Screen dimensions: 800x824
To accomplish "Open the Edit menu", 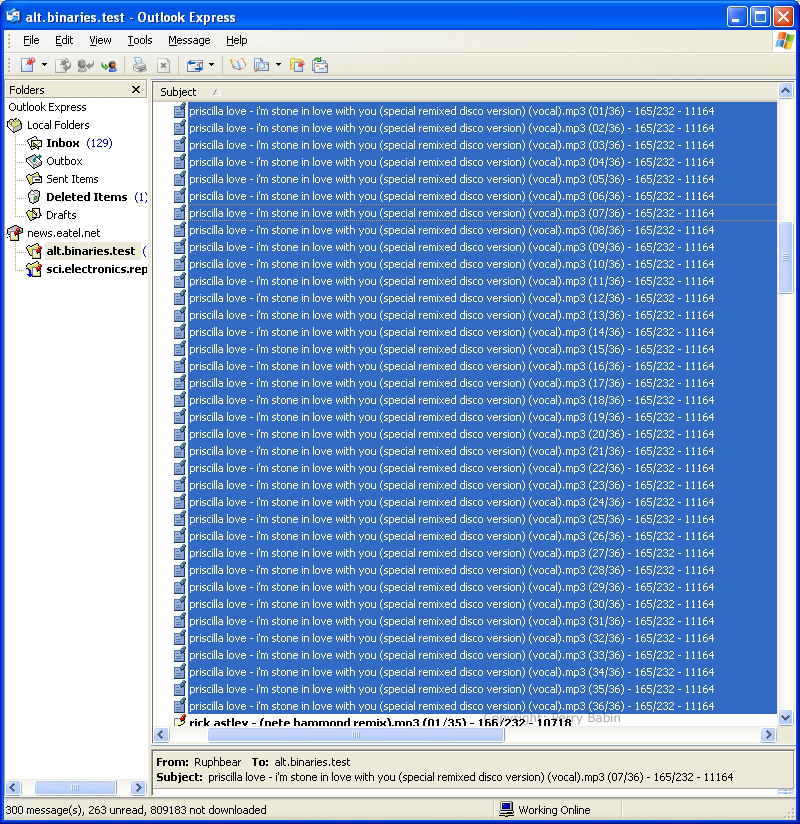I will point(64,40).
